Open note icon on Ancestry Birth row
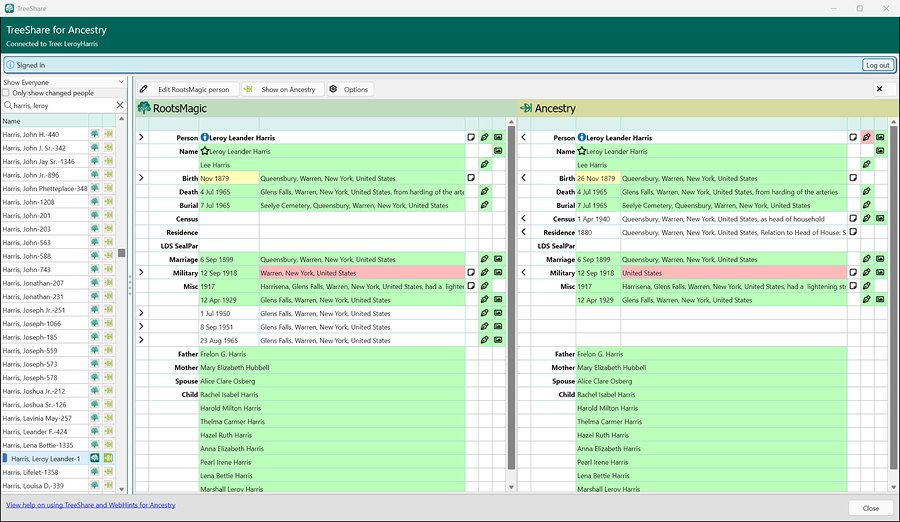 tap(853, 178)
